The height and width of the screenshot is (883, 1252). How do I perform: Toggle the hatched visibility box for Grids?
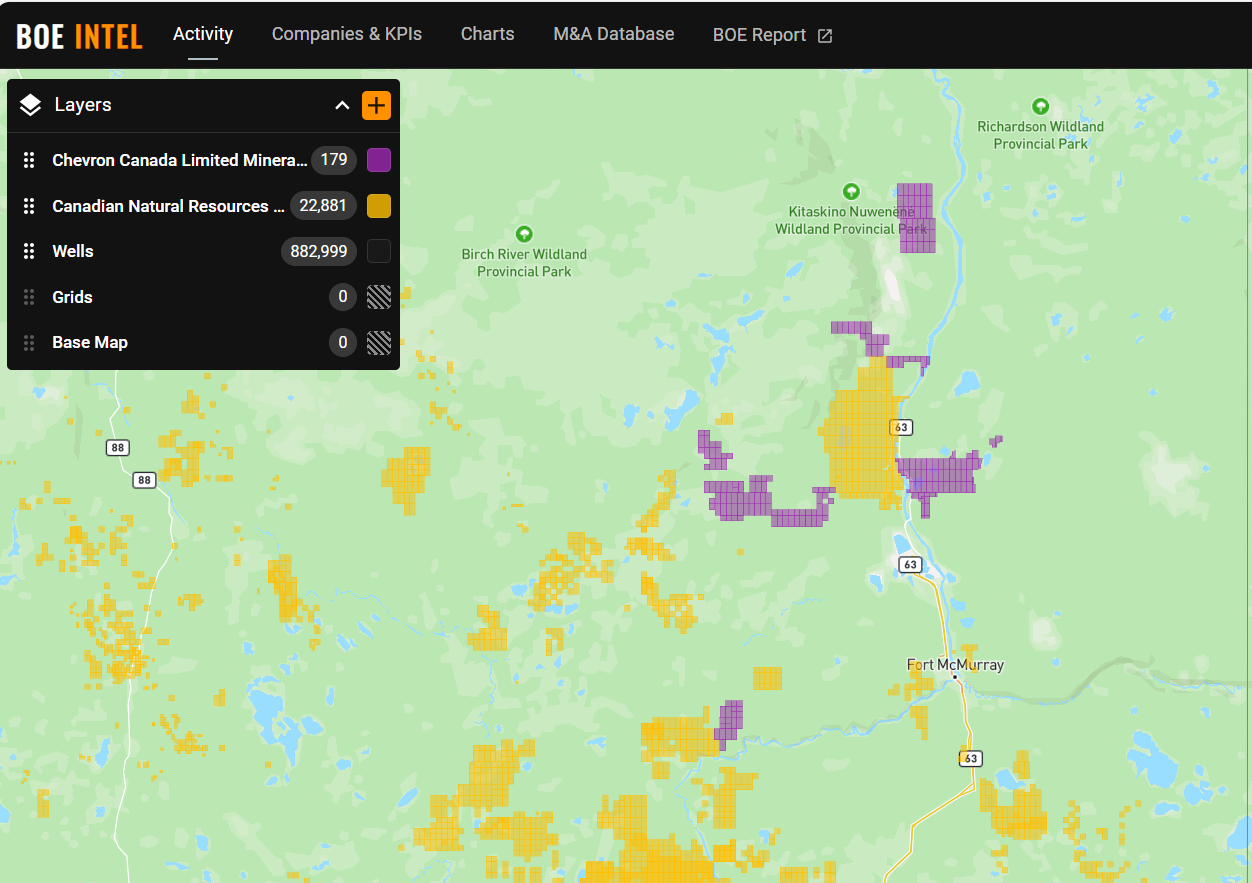[x=379, y=297]
